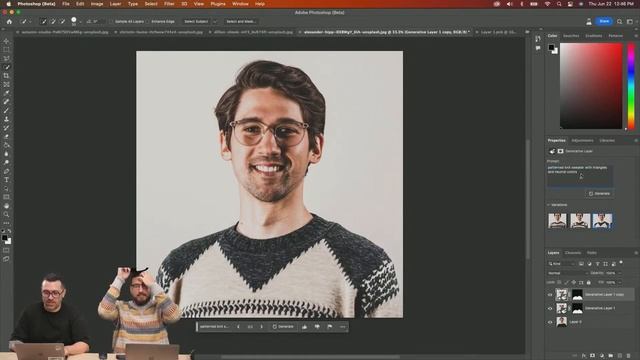Click the Home icon in options bar
This screenshot has height=360, width=640.
(x=9, y=22)
